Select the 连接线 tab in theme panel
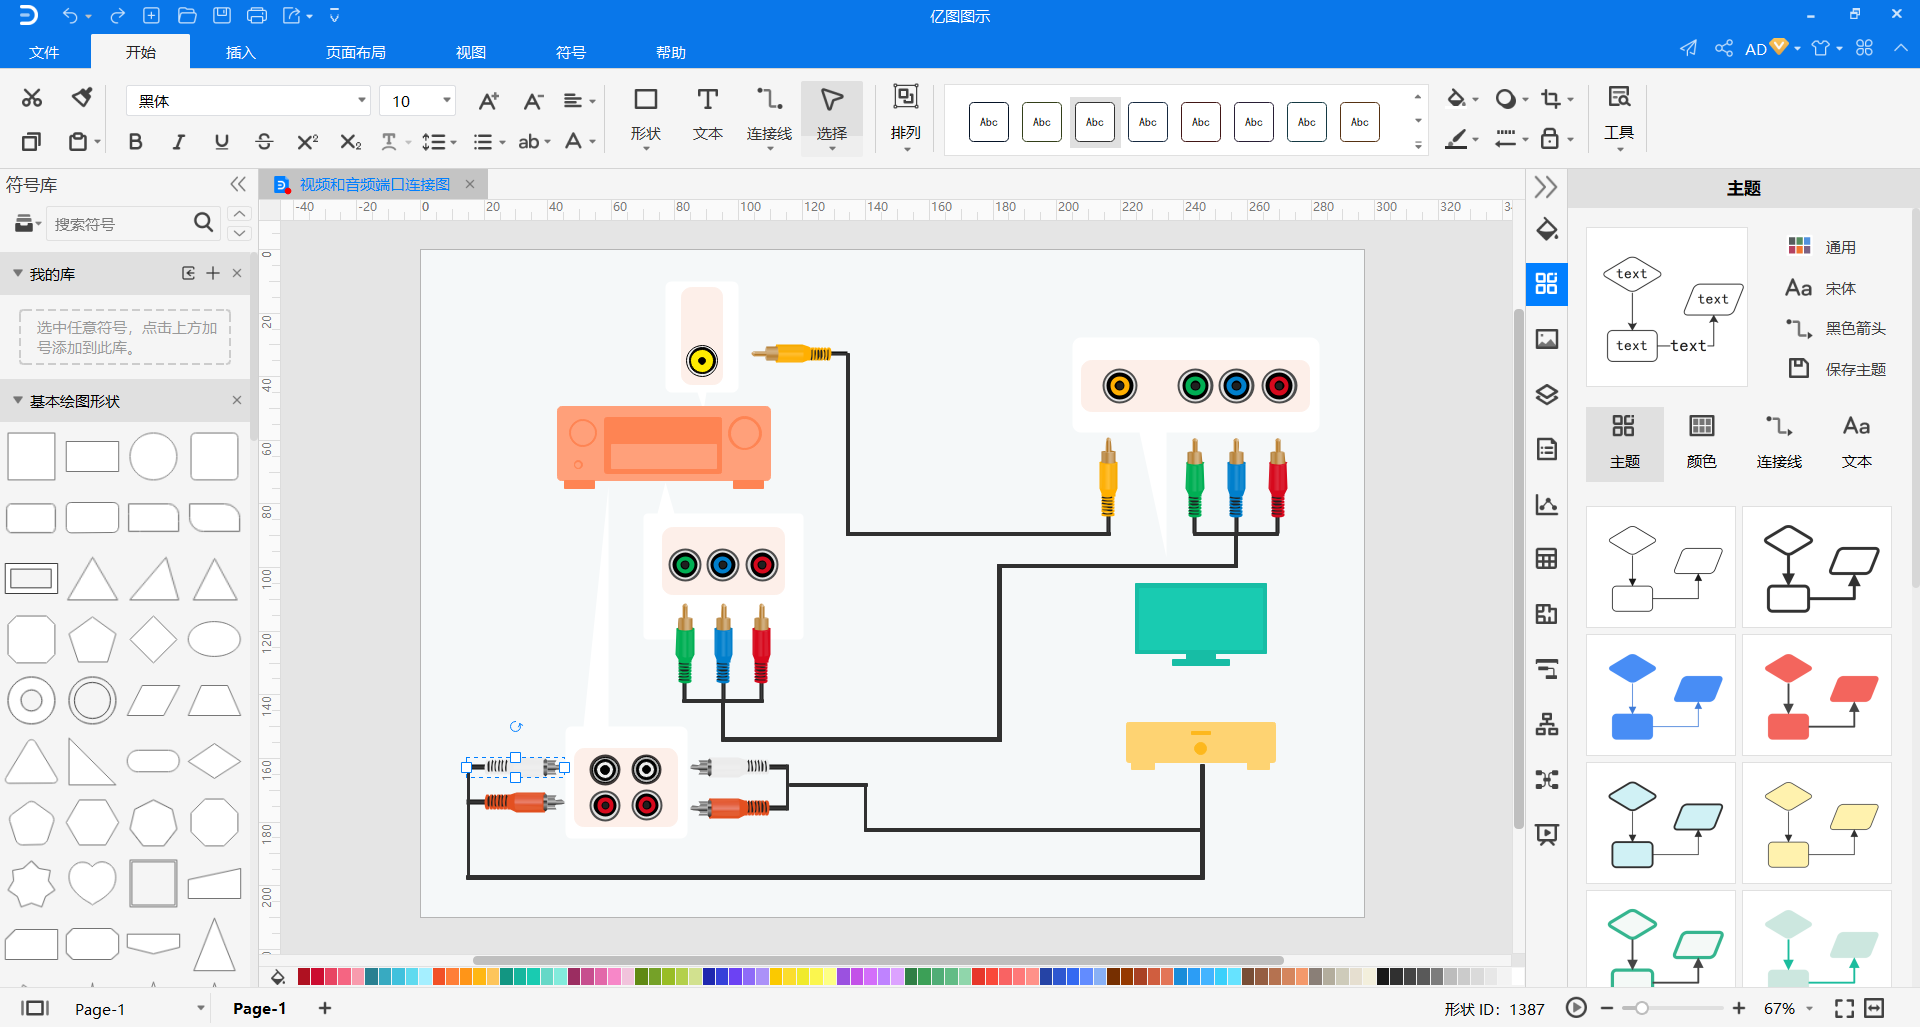 pos(1779,442)
